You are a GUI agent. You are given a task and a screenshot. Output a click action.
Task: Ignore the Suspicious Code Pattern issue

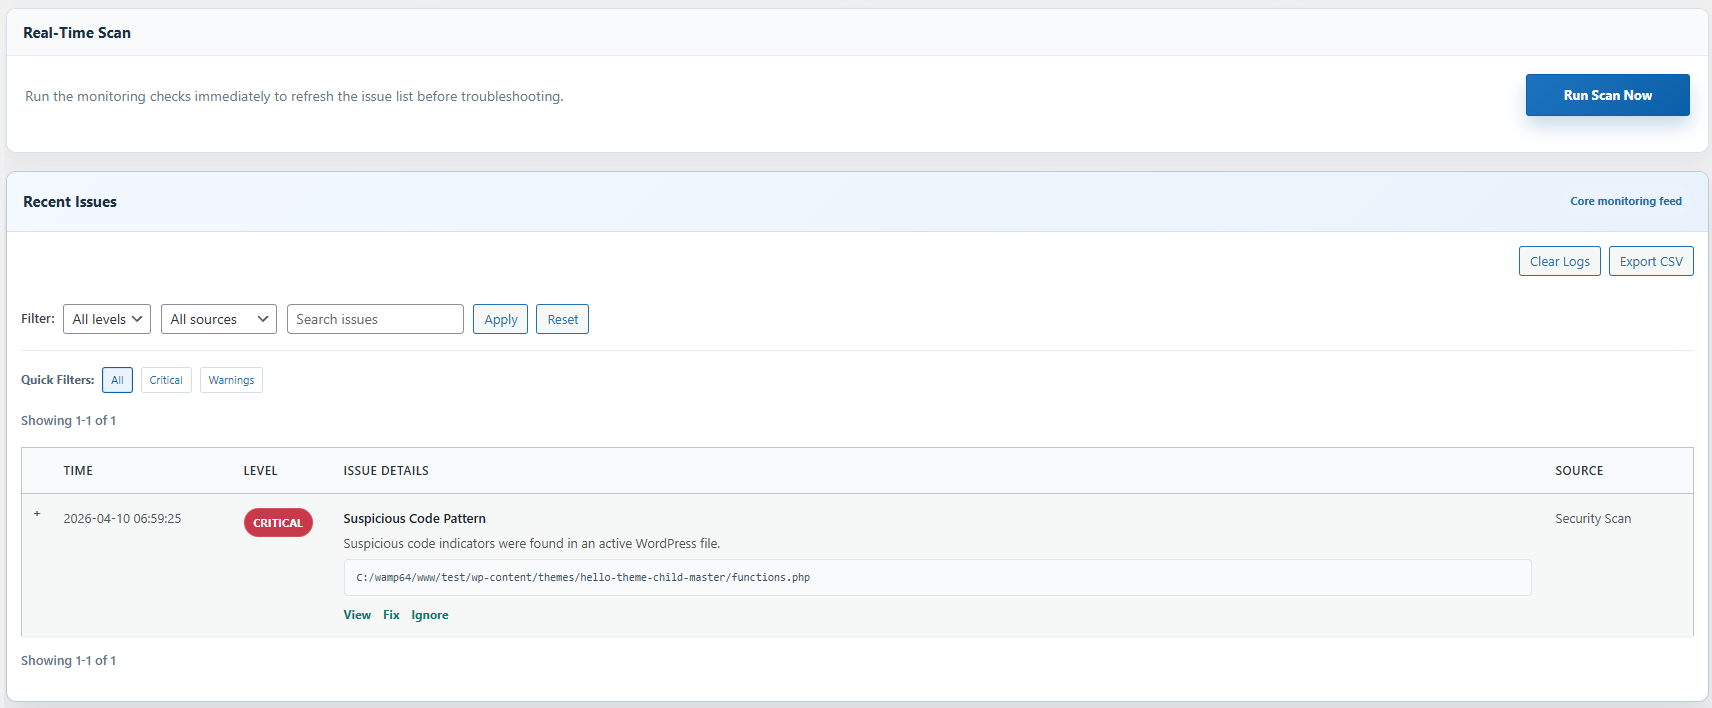point(430,615)
